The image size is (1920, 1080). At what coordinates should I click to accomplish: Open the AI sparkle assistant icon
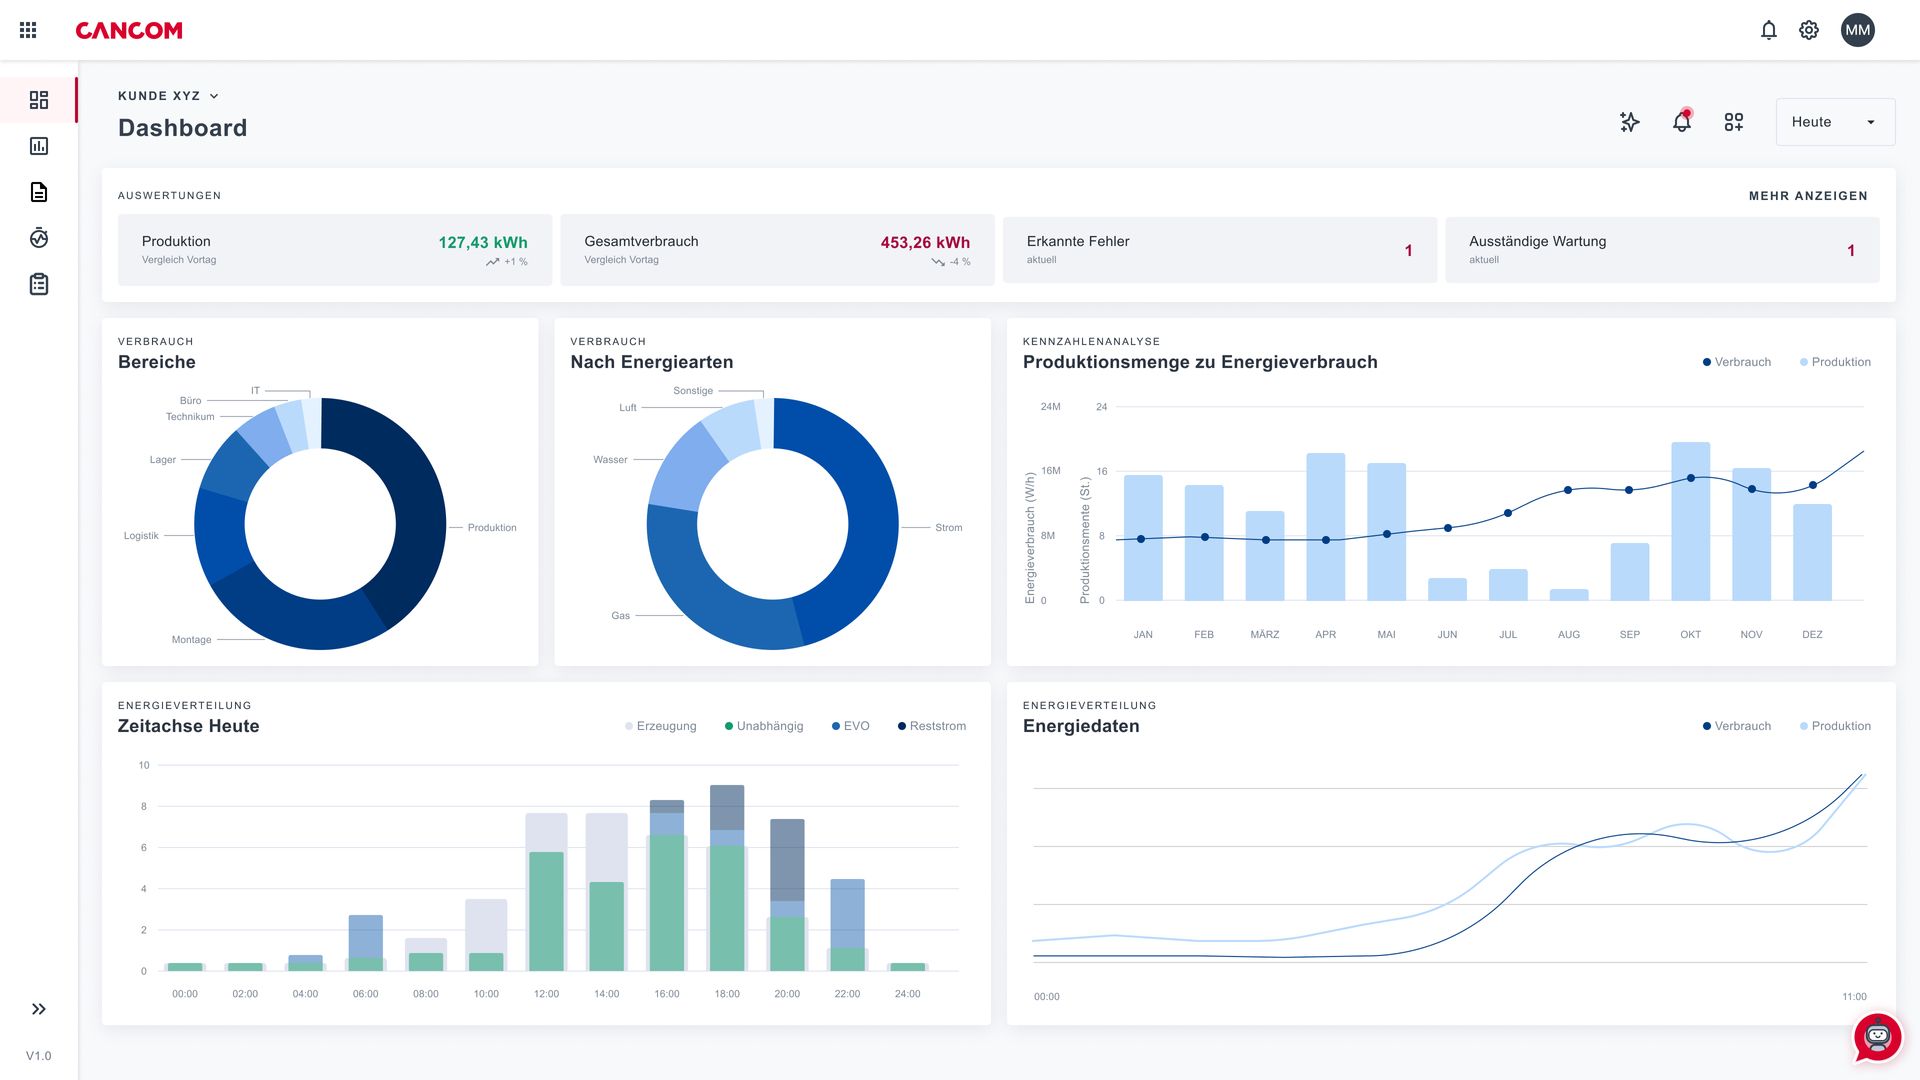point(1630,122)
